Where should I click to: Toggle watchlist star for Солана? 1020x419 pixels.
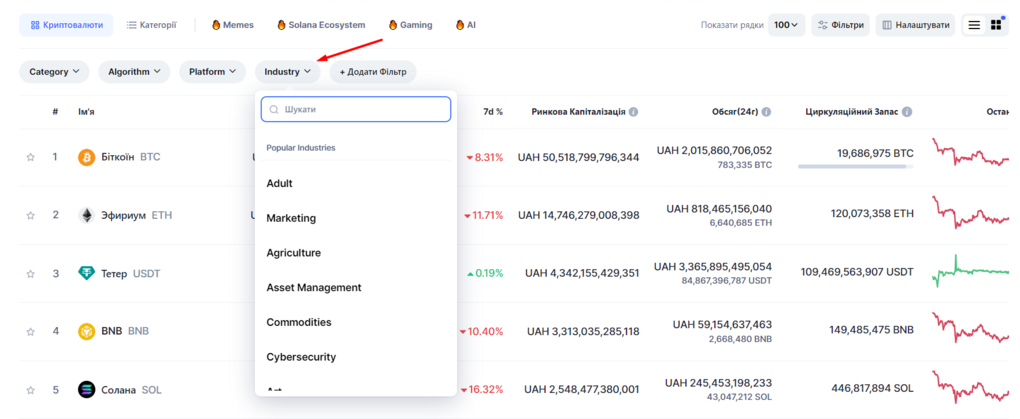point(31,389)
